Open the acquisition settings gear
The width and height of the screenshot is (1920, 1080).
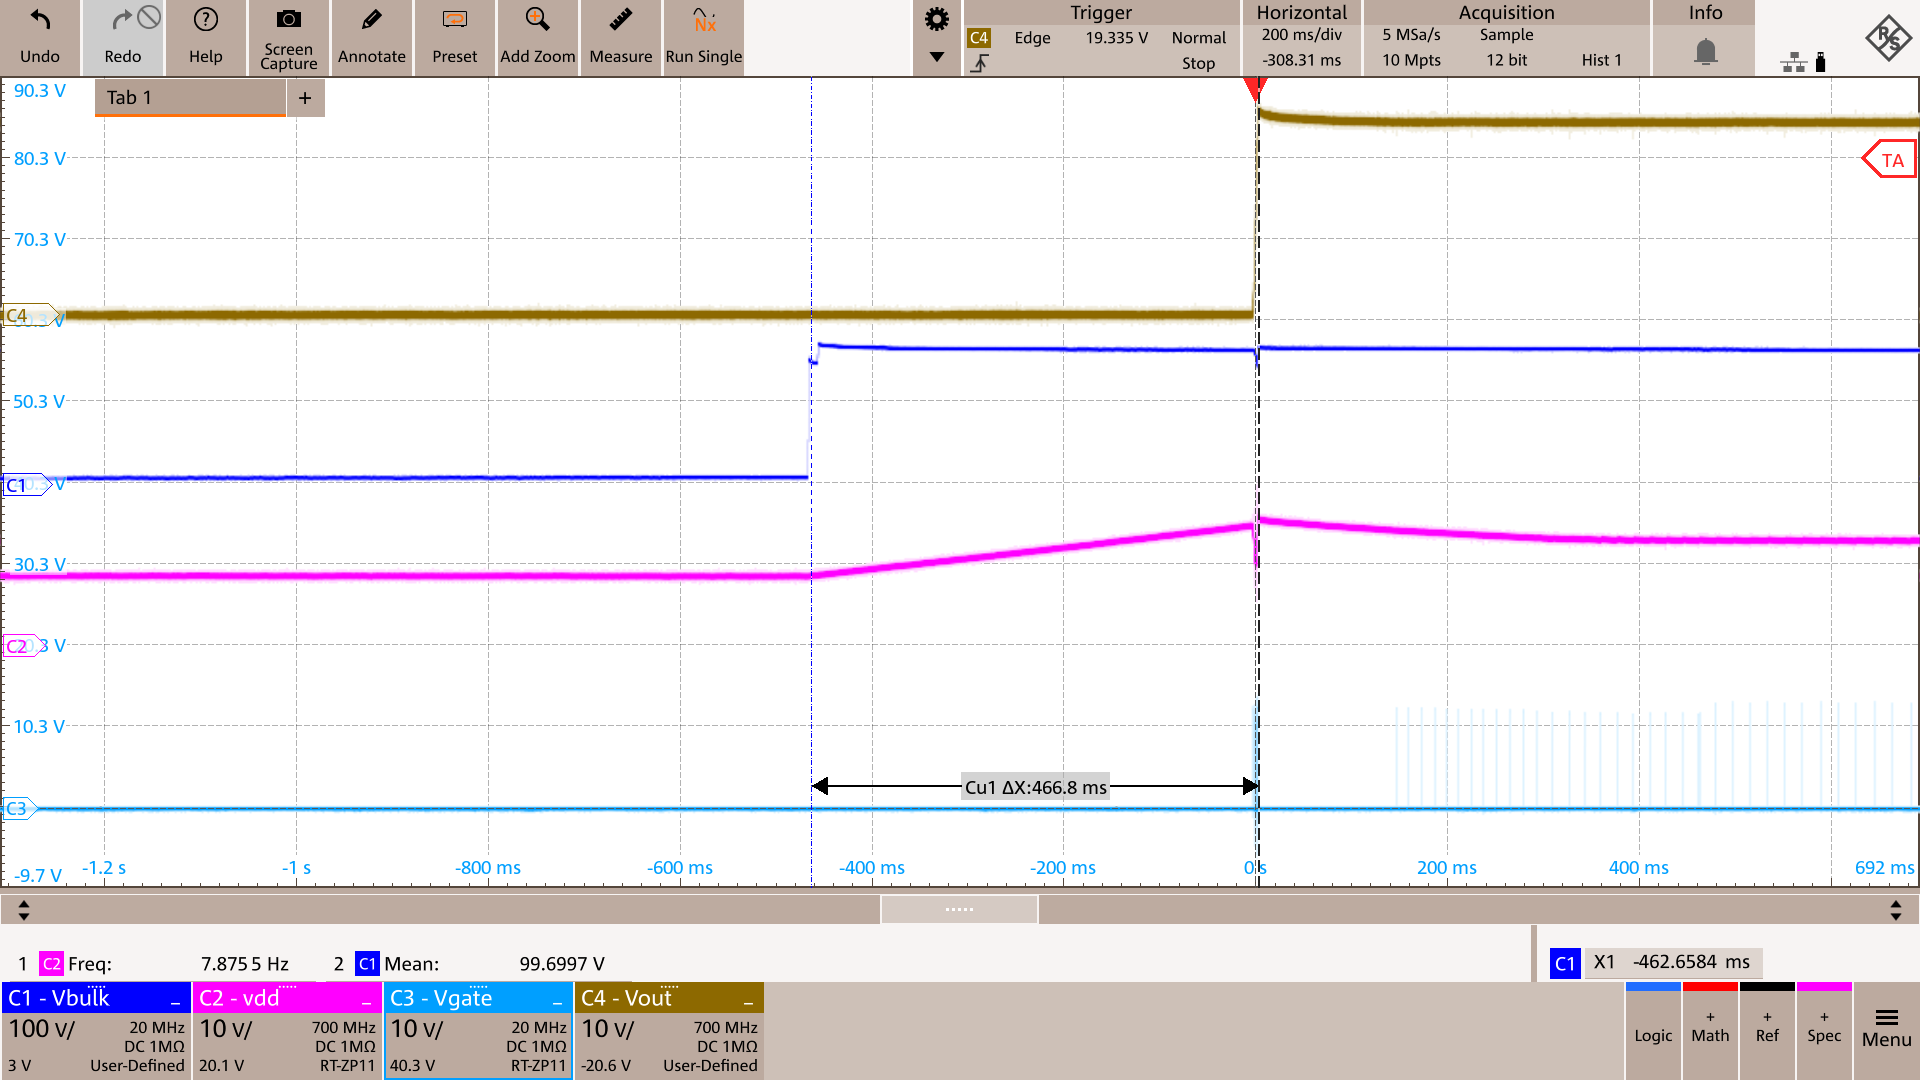coord(936,18)
